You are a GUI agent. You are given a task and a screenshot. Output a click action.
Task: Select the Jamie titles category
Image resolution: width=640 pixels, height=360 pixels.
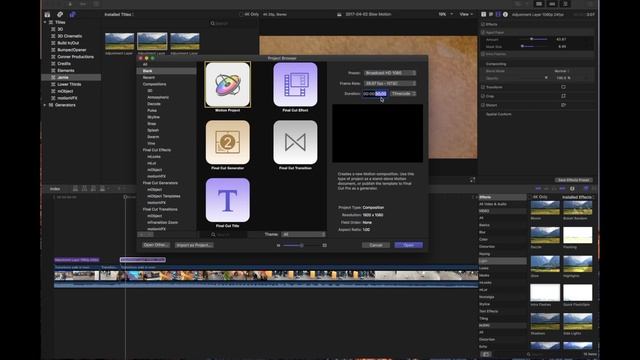point(72,77)
